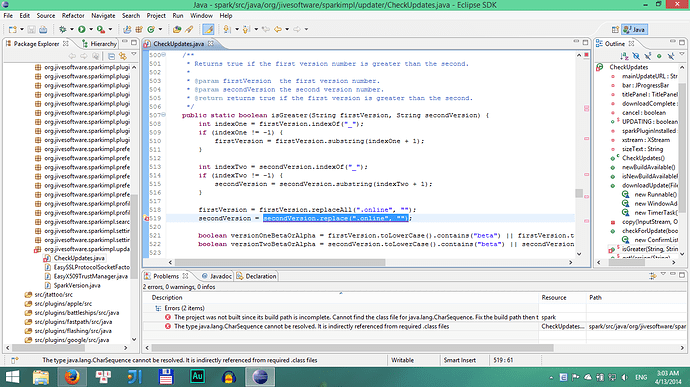Open the Next Annotation dropdown arrow
Image resolution: width=690 pixels, height=387 pixels.
[237, 29]
